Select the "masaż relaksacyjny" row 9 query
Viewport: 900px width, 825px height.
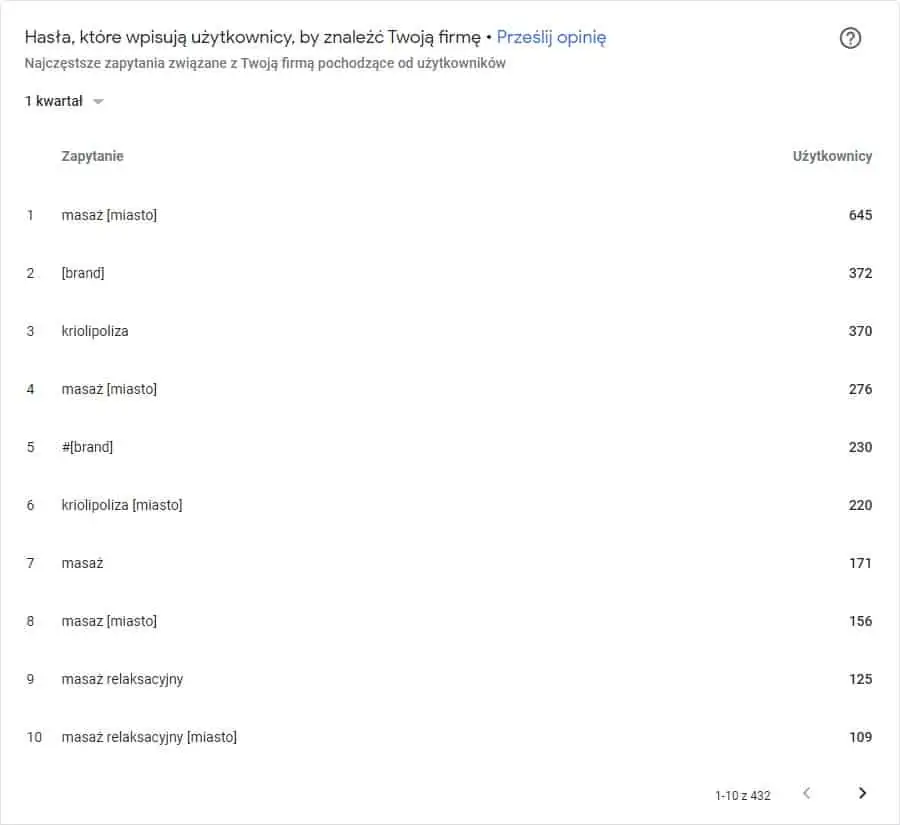coord(122,679)
